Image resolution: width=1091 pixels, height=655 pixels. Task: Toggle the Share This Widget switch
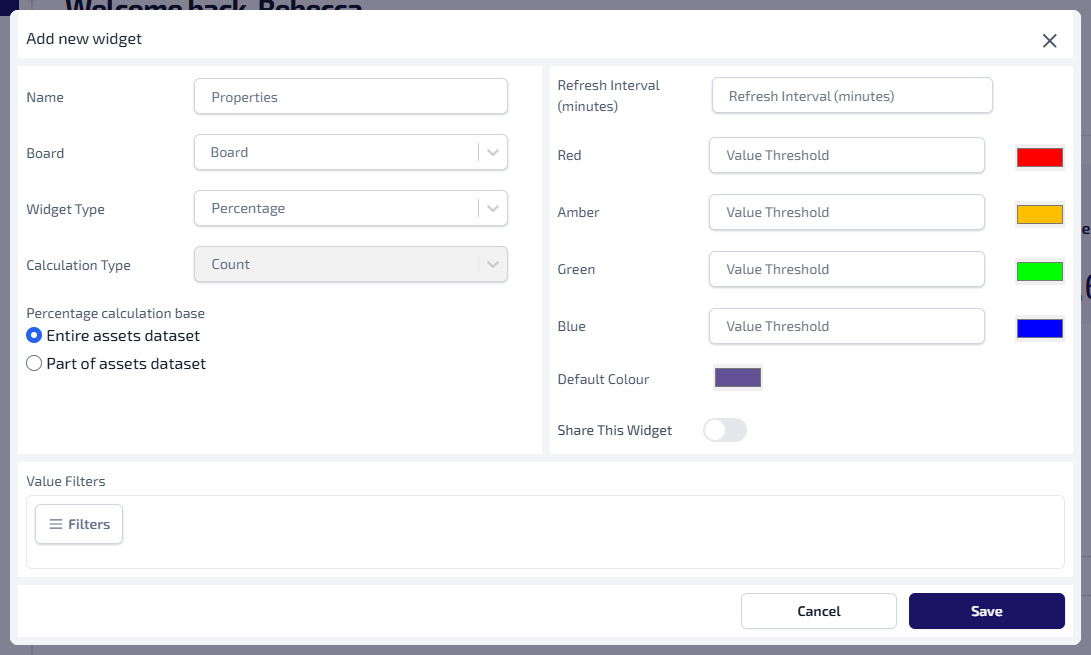(x=725, y=430)
